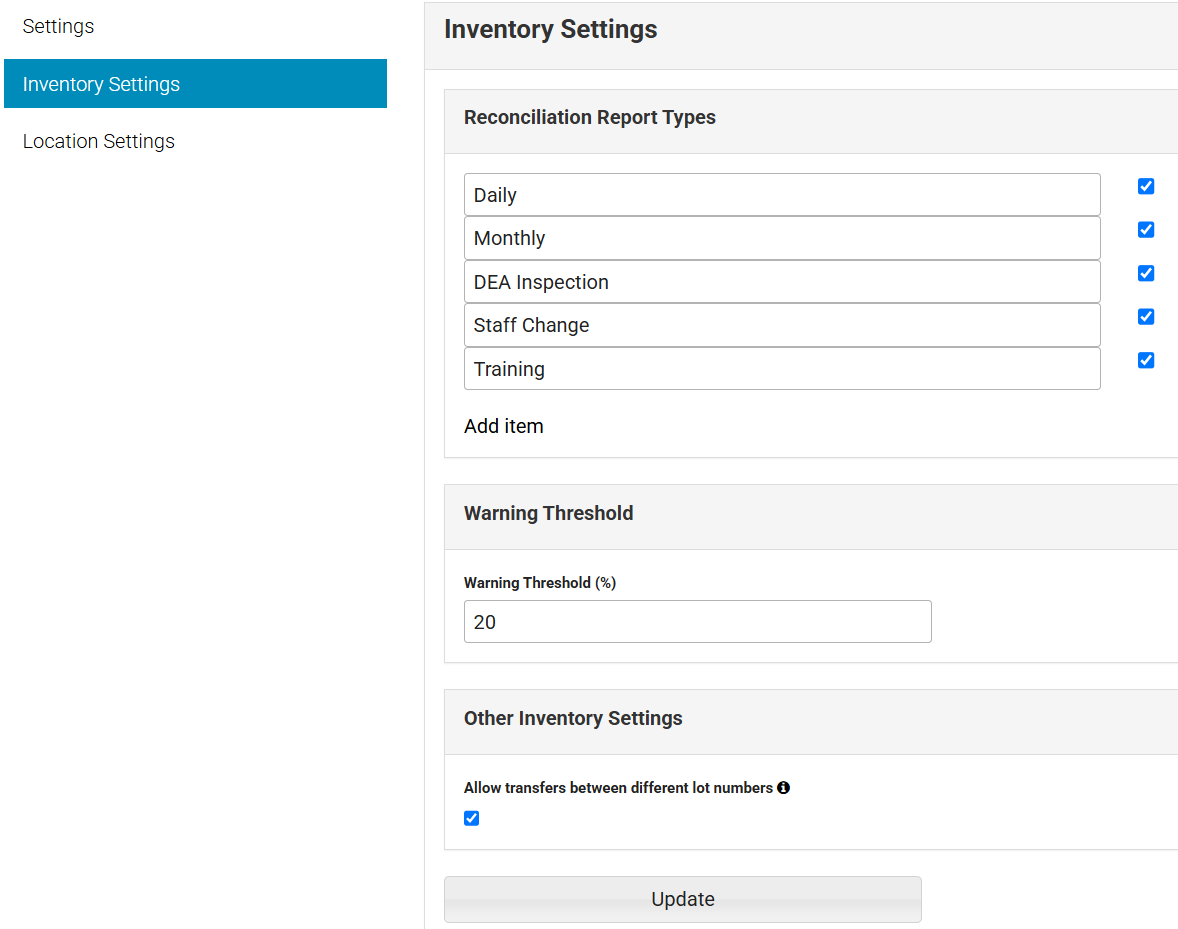1178x929 pixels.
Task: Disable the Monthly report type checkbox
Action: tap(1145, 229)
